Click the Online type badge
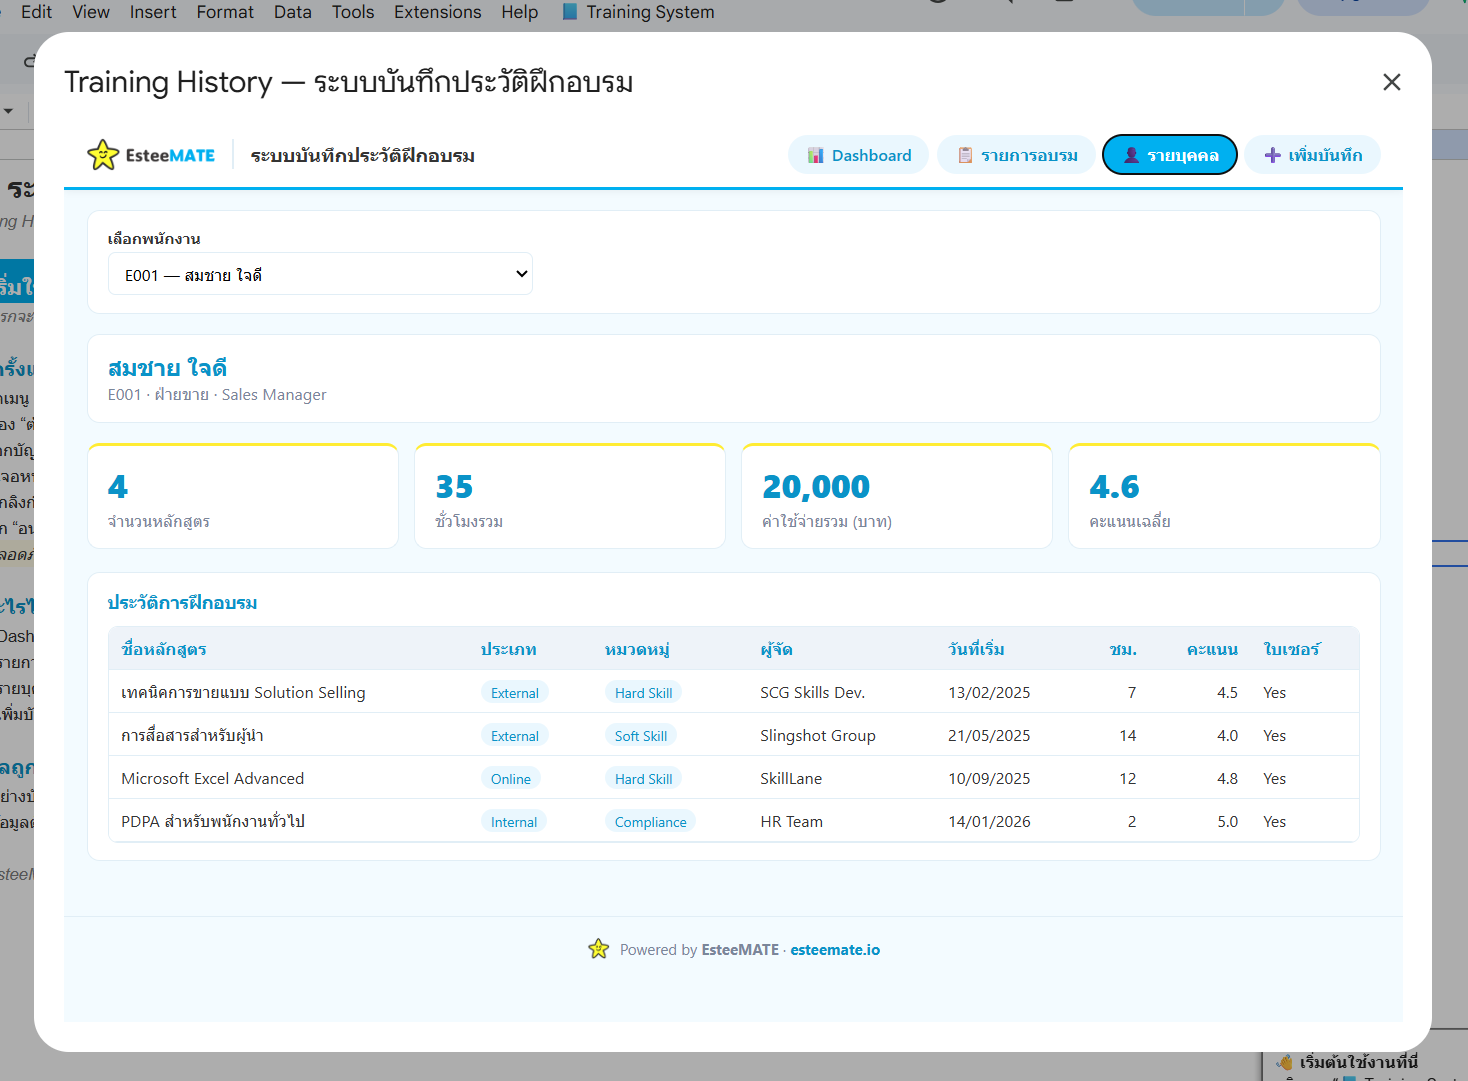This screenshot has height=1081, width=1468. 511,779
